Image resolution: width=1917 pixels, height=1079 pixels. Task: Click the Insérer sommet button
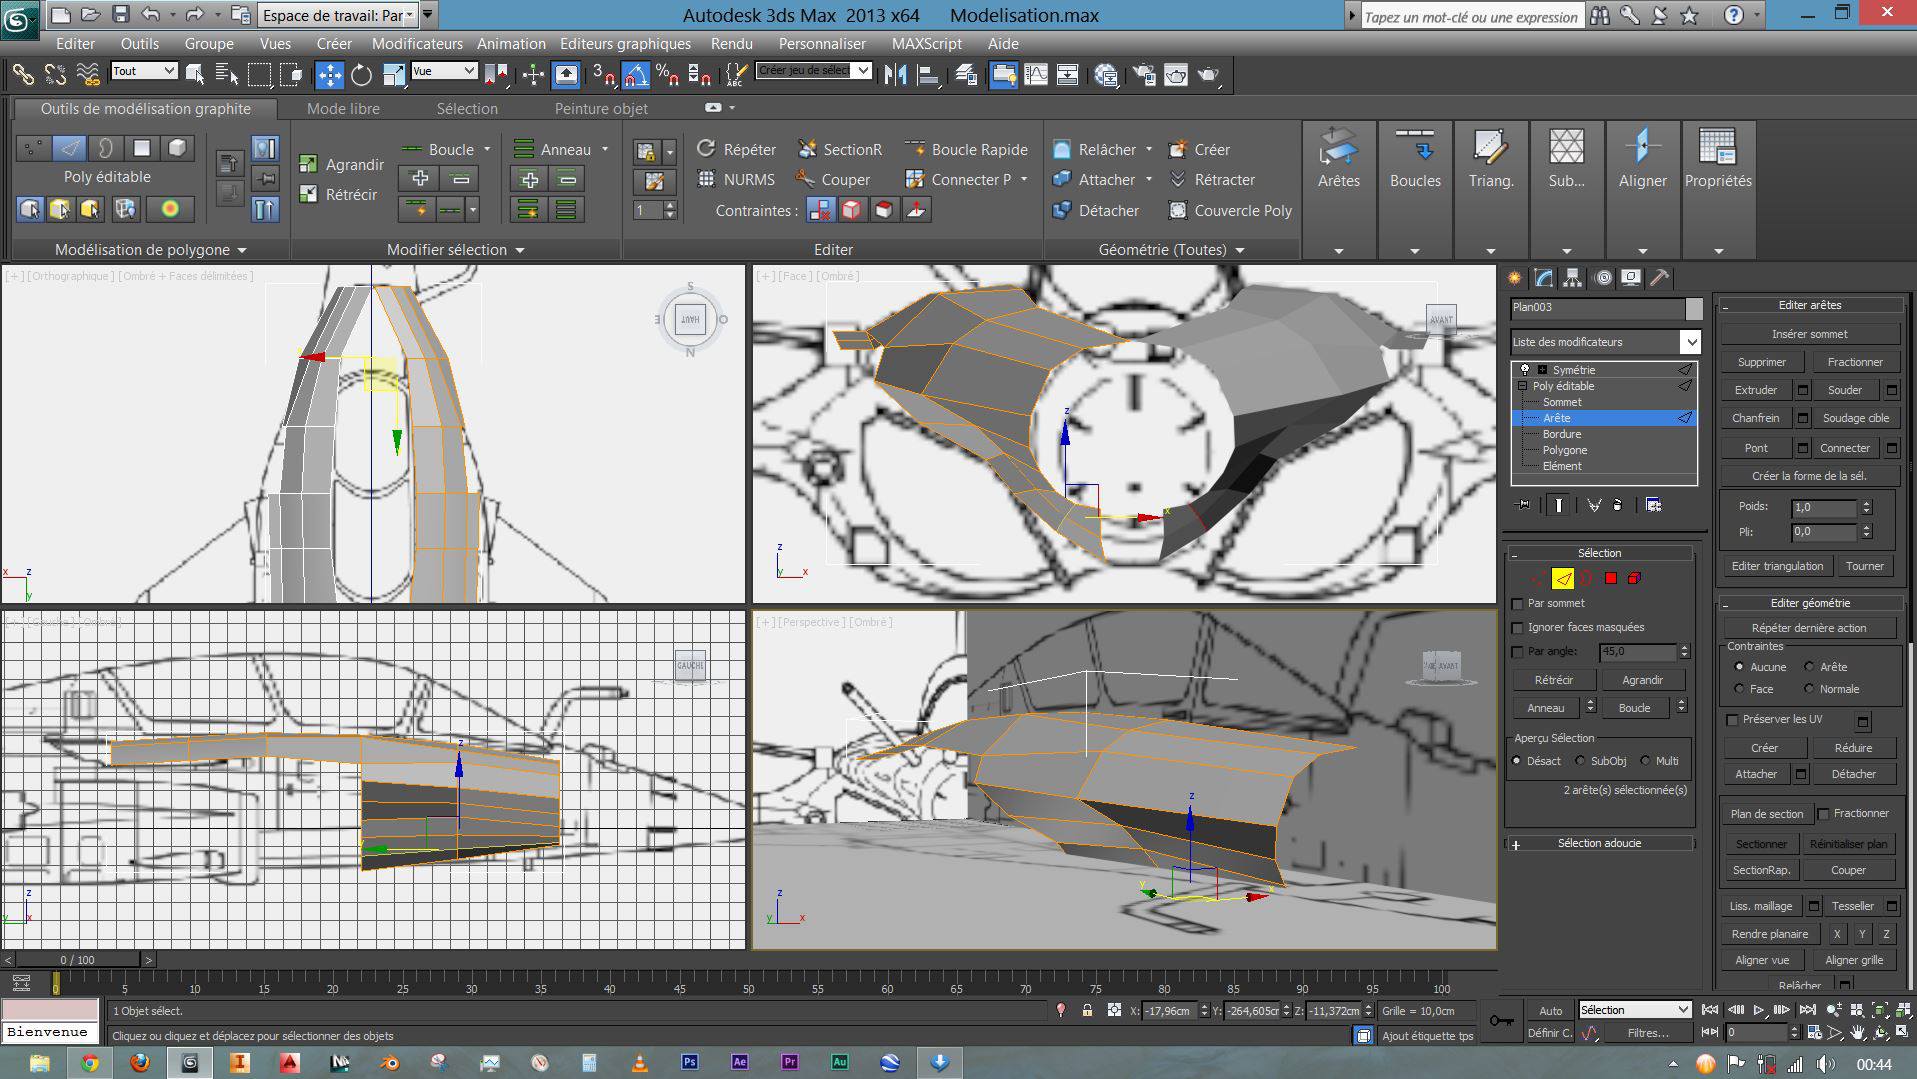pyautogui.click(x=1809, y=334)
